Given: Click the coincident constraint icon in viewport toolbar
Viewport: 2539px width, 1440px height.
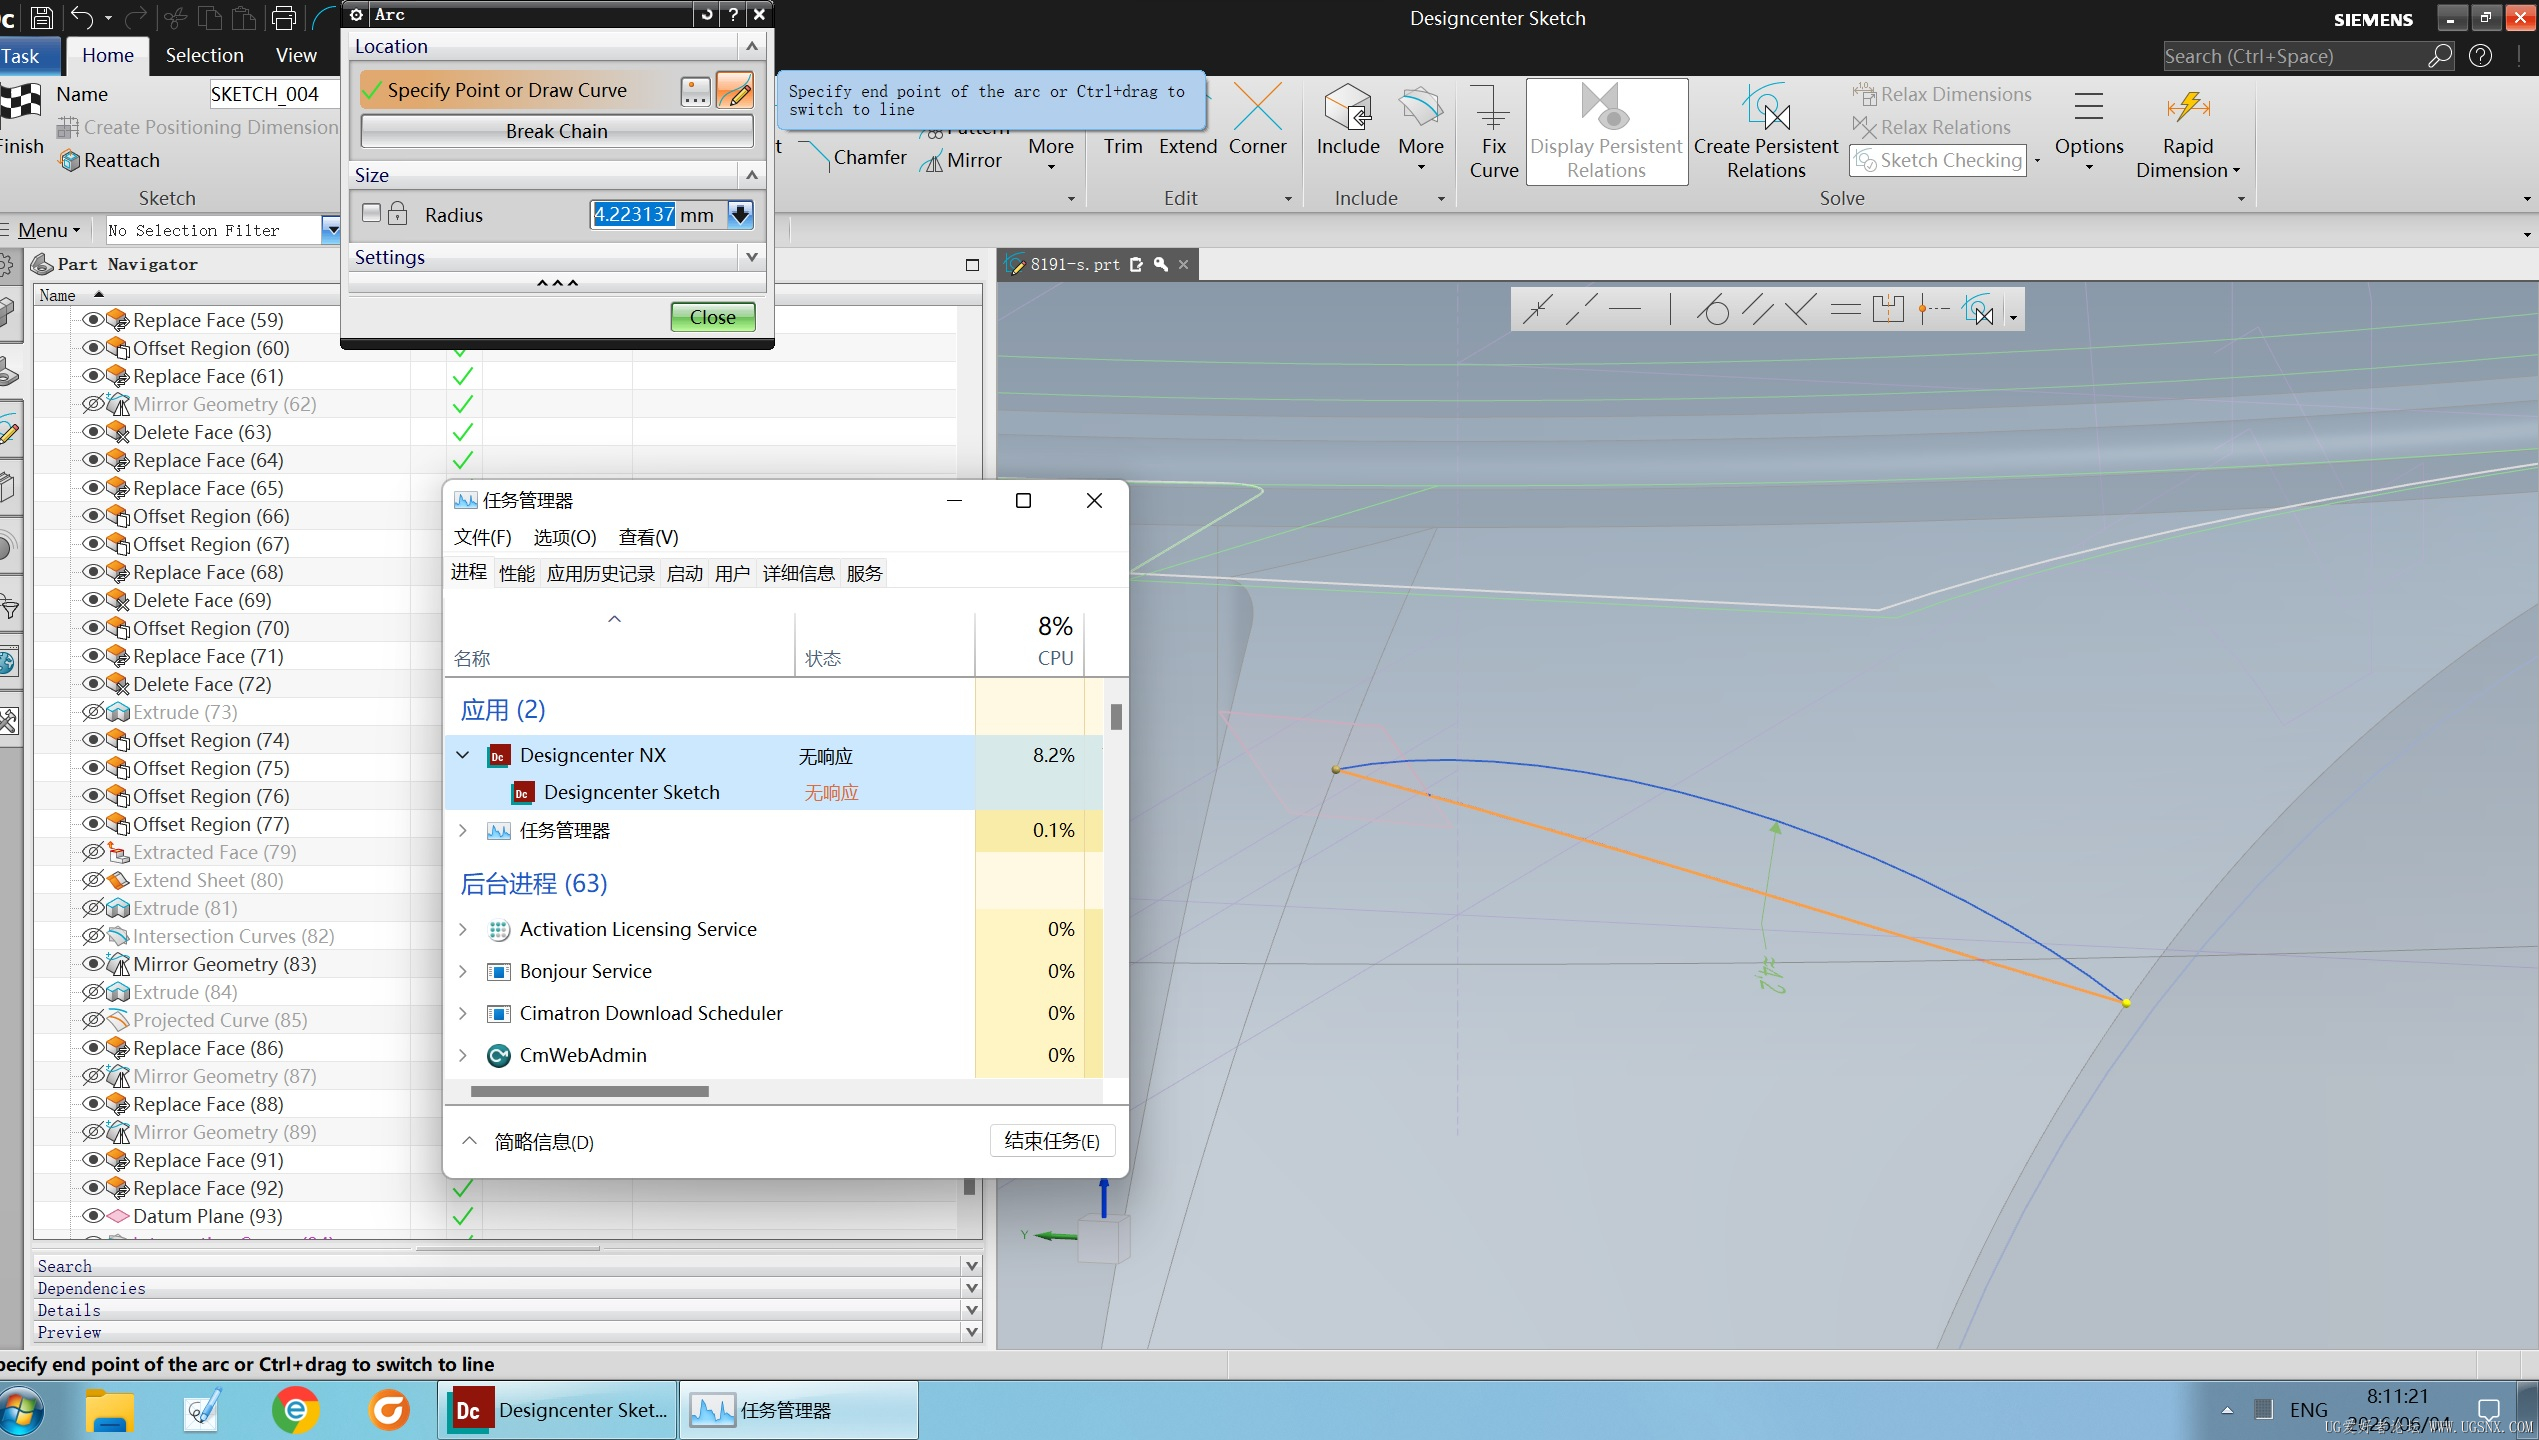Looking at the screenshot, I should (x=1537, y=310).
